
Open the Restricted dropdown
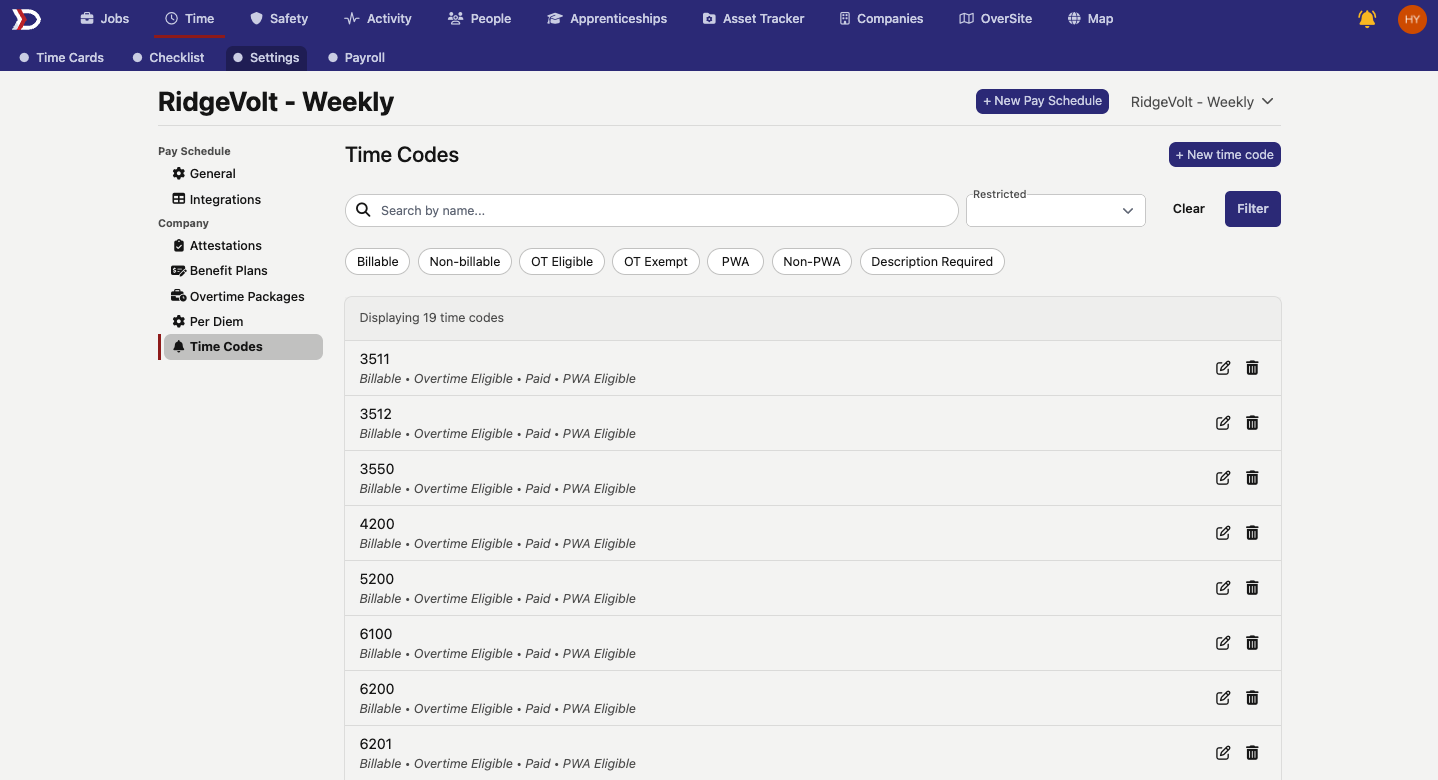(x=1056, y=210)
